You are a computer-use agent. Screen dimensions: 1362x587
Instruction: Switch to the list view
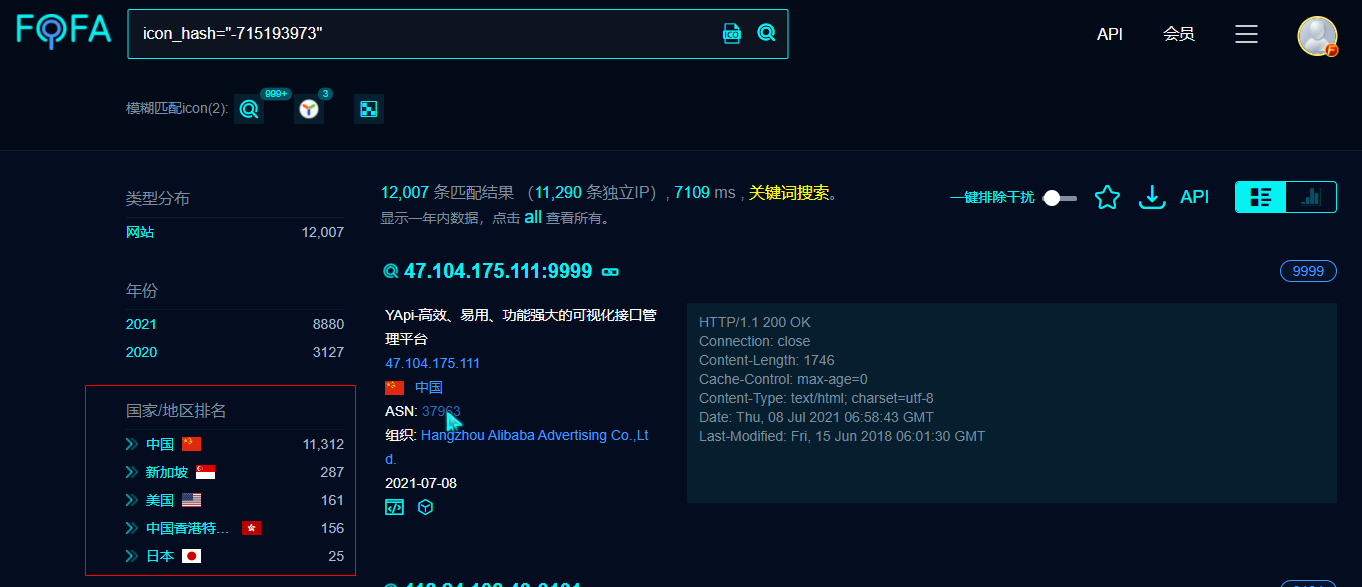click(x=1261, y=197)
